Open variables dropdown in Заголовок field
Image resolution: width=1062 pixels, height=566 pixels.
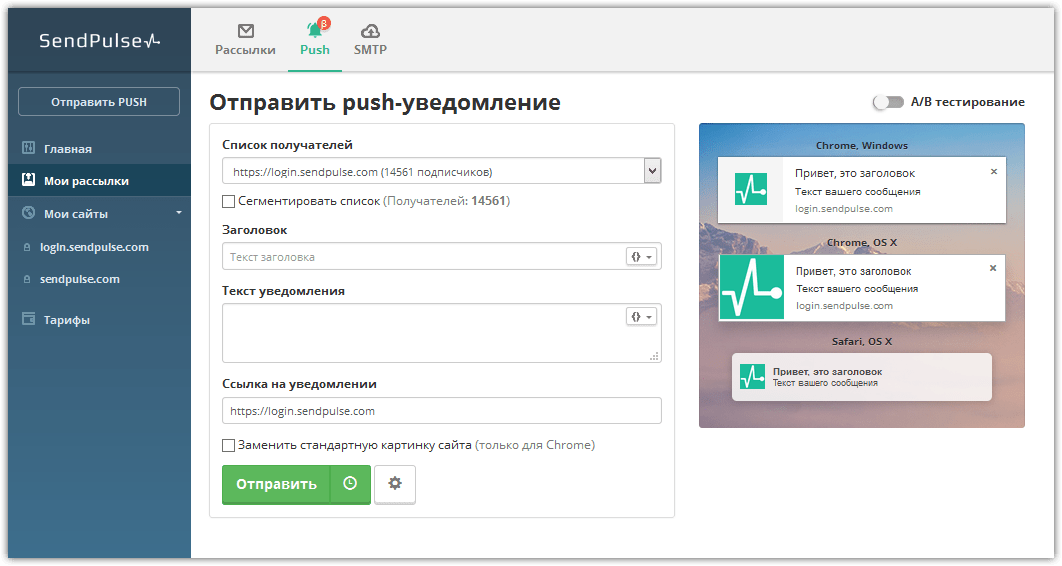641,257
